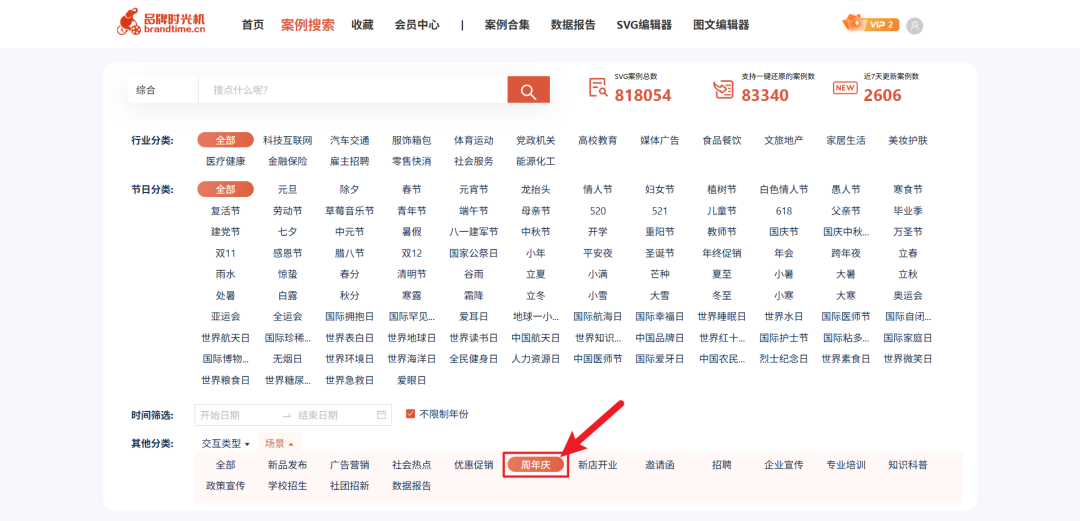
Task: Click the 818054 SVG case count
Action: (x=643, y=95)
